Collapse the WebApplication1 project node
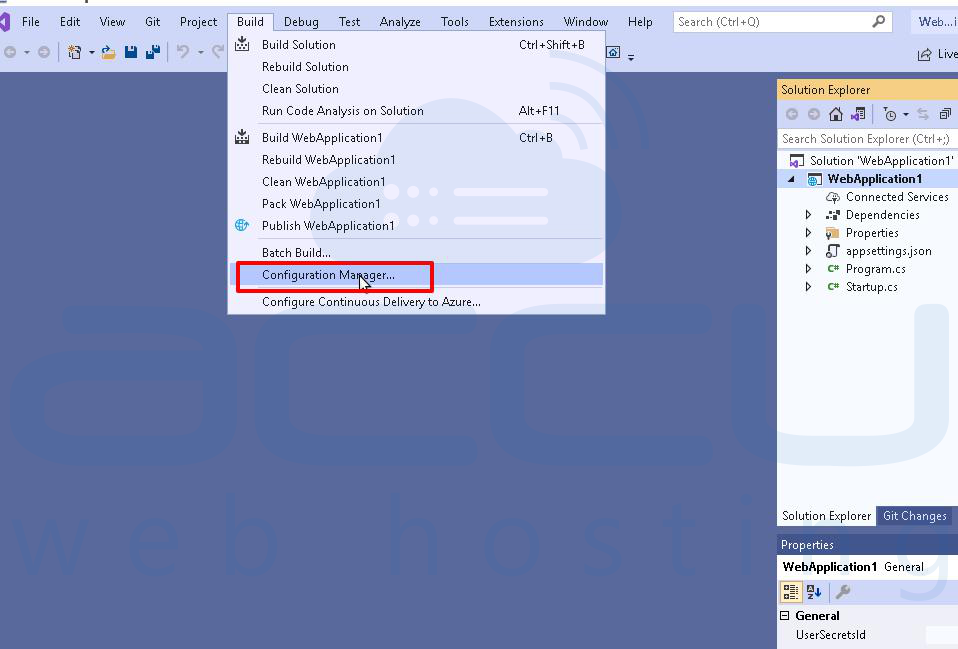 (x=792, y=180)
